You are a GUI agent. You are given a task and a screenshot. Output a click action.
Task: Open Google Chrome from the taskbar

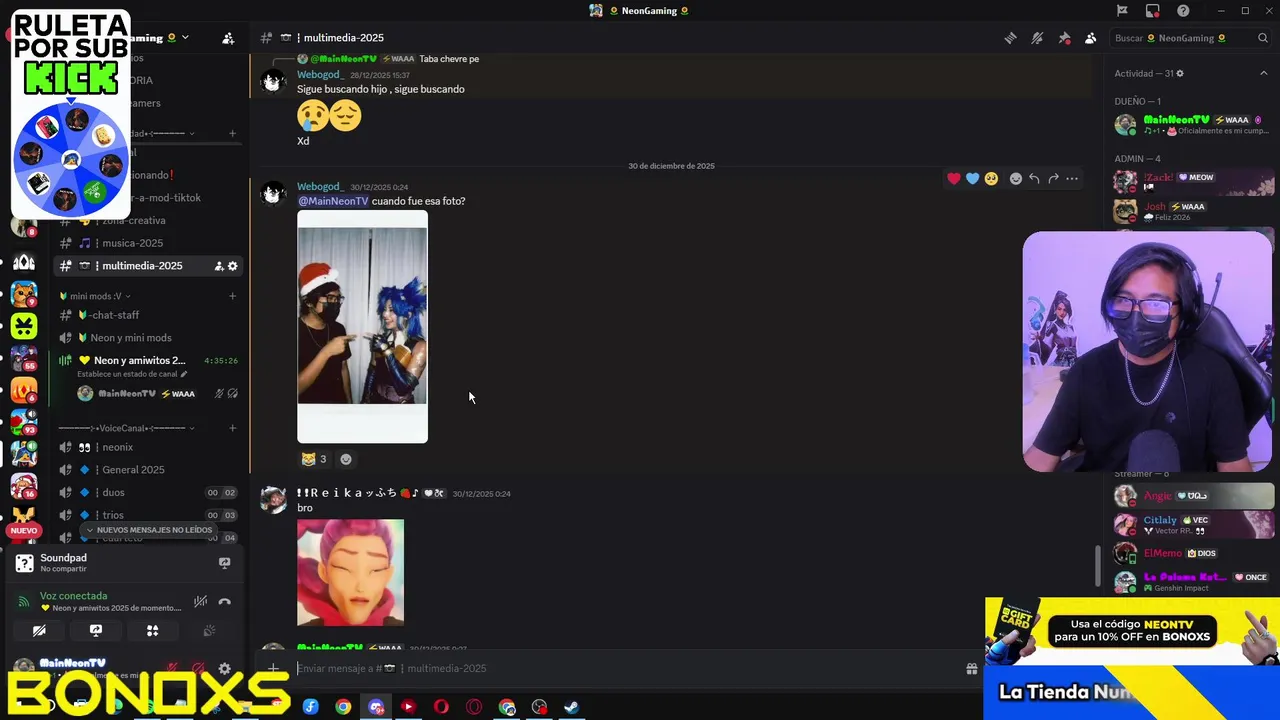coord(343,707)
